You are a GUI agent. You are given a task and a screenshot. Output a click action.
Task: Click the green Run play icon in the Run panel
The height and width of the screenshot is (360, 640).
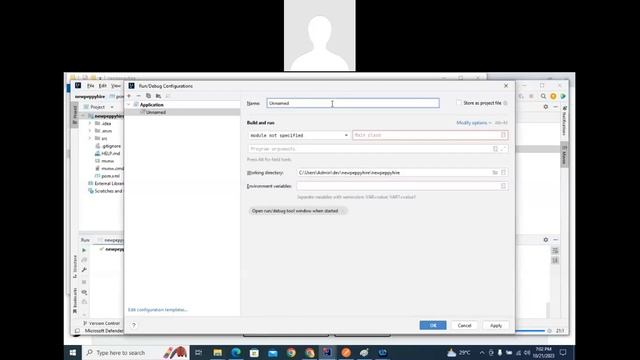[84, 250]
